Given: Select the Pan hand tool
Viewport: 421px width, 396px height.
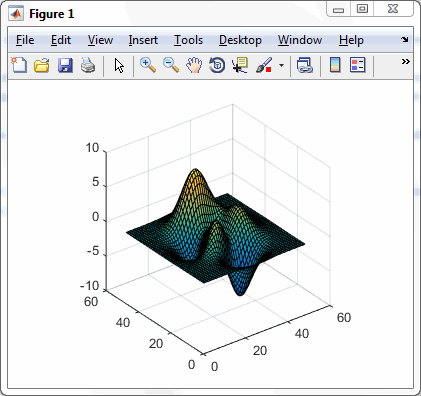Looking at the screenshot, I should pos(194,65).
